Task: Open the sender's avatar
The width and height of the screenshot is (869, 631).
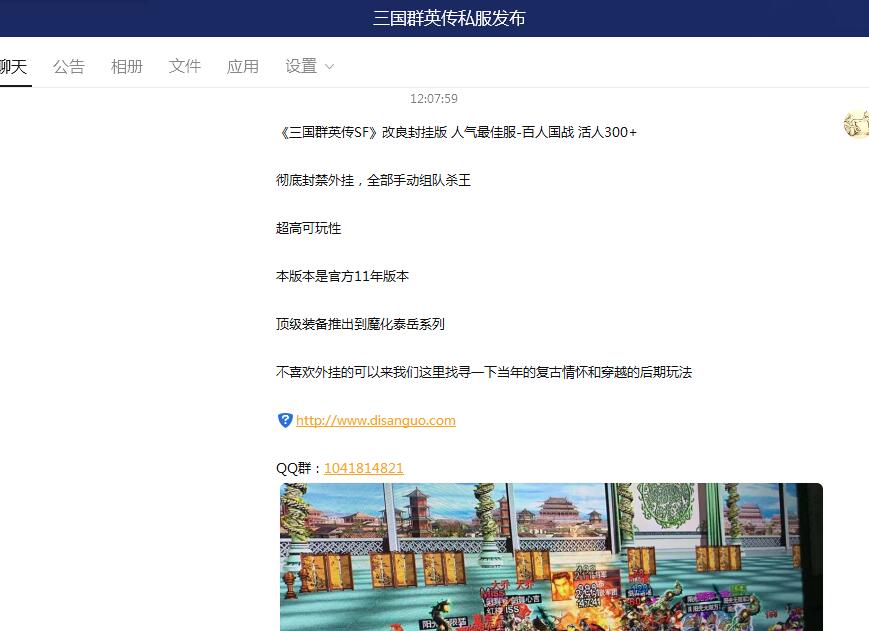Action: pos(856,124)
